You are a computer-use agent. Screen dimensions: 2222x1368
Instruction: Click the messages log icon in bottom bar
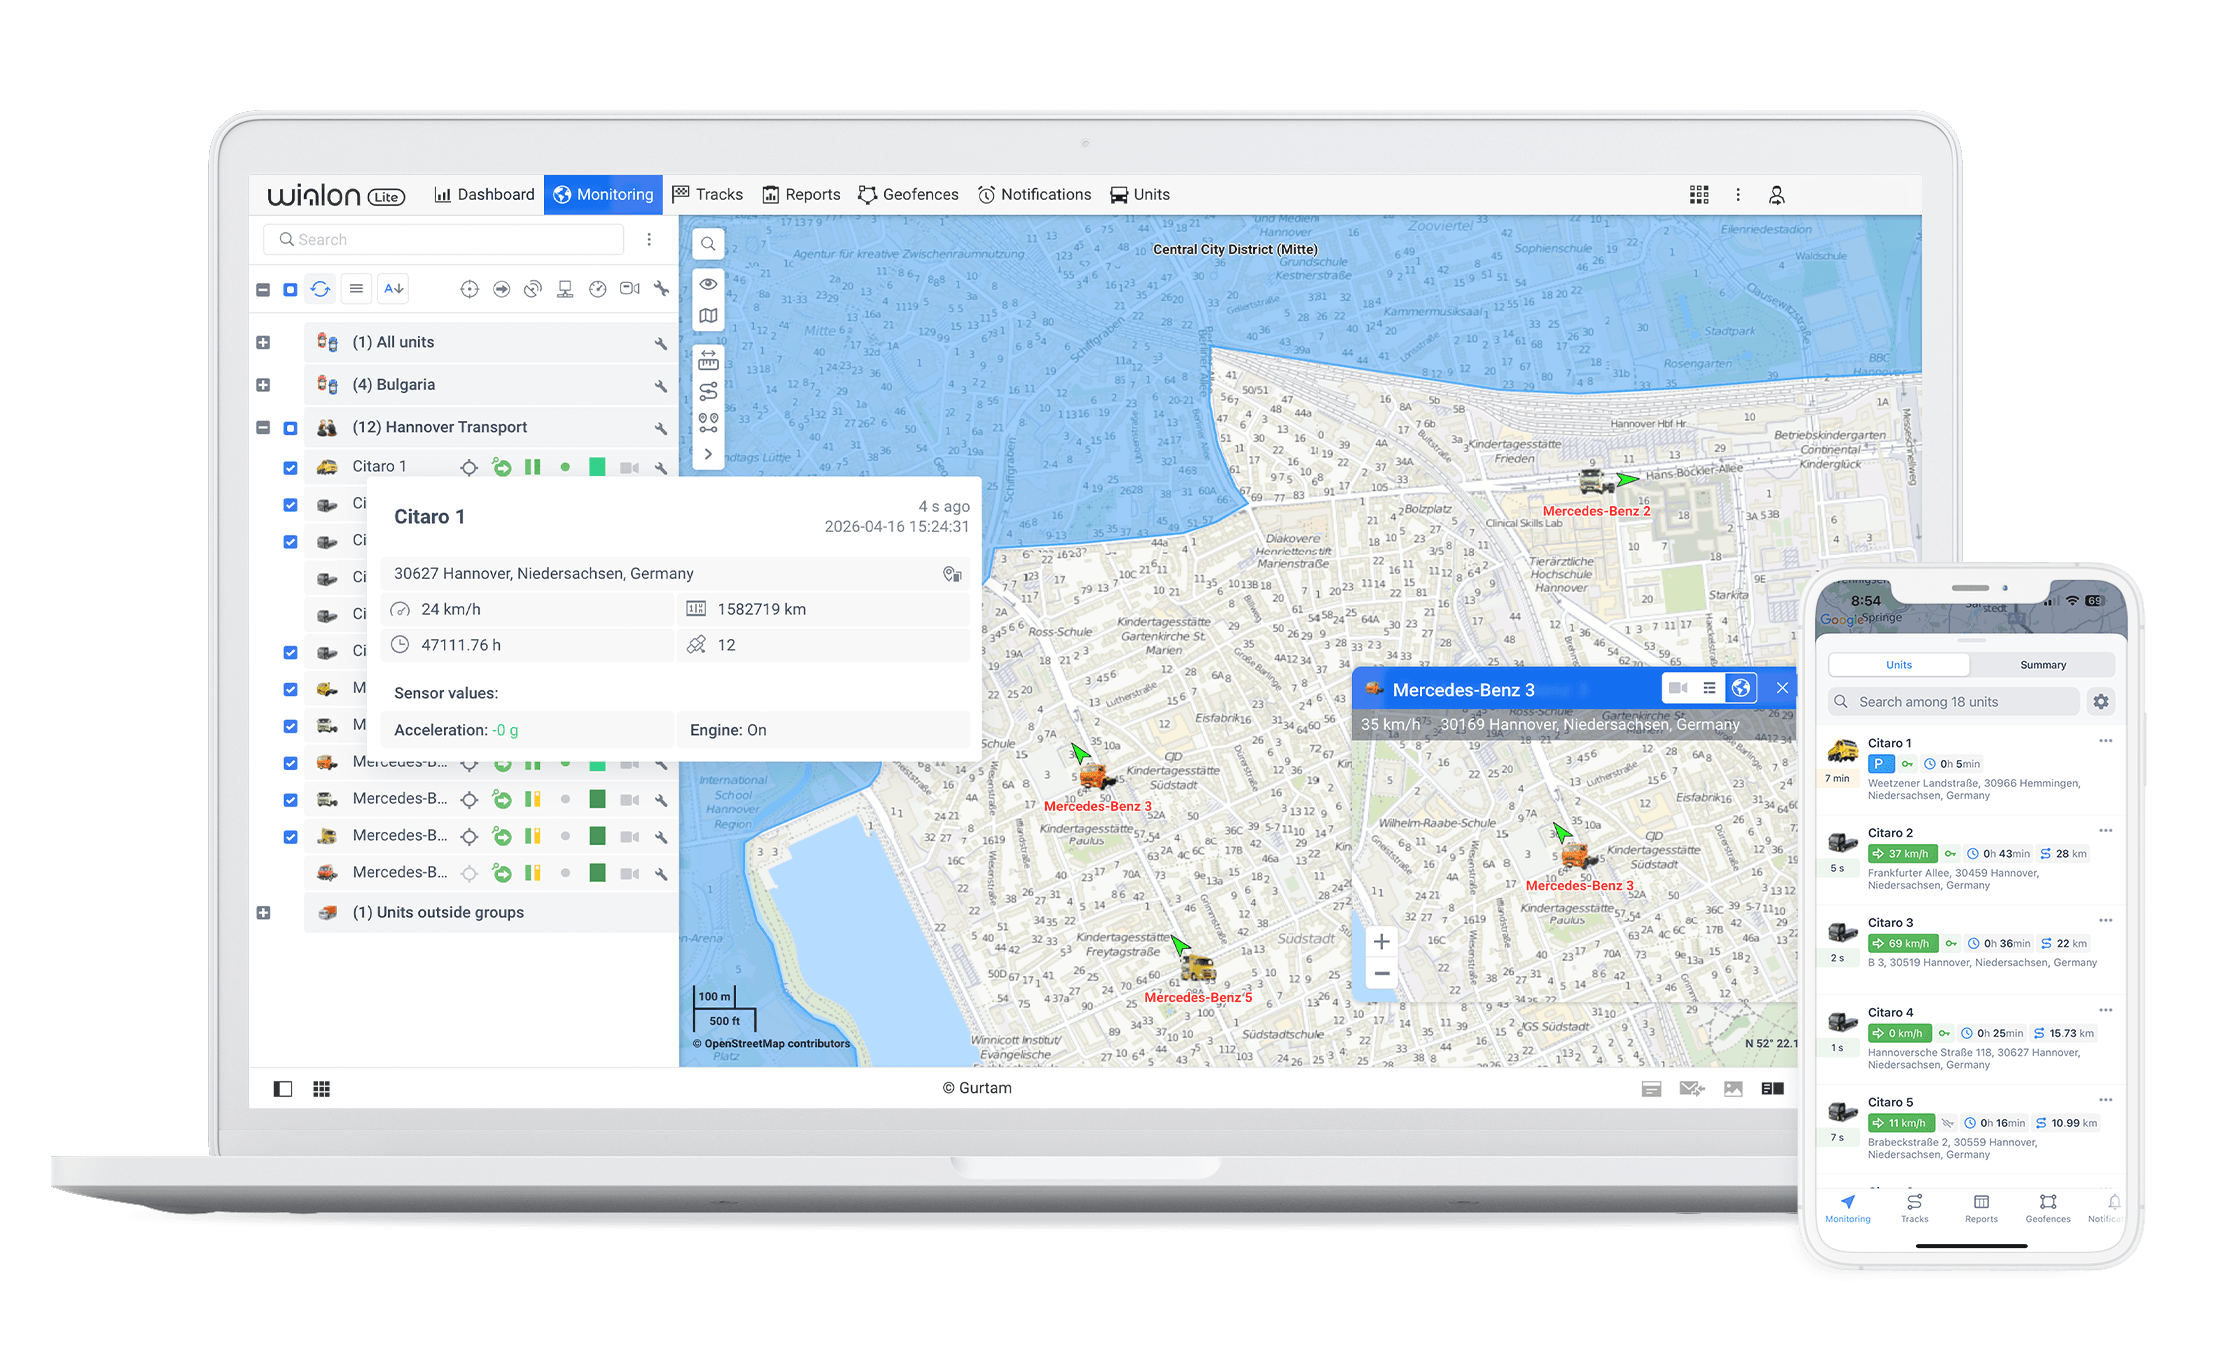click(1651, 1089)
